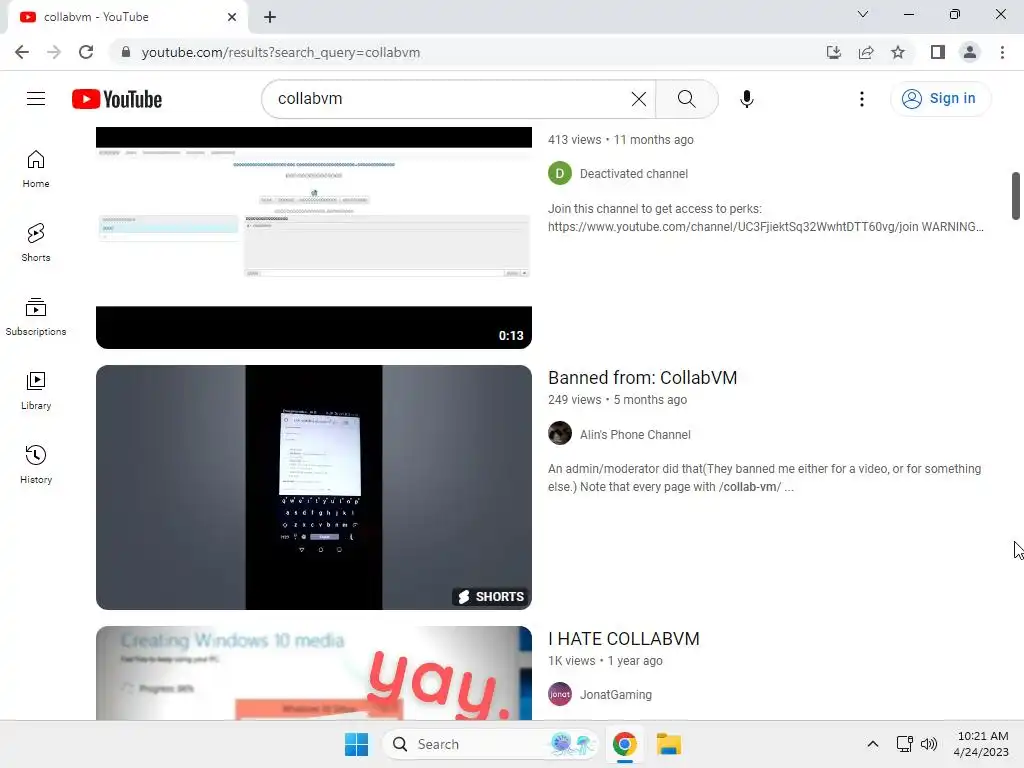The width and height of the screenshot is (1024, 768).
Task: Open Library in sidebar
Action: (36, 391)
